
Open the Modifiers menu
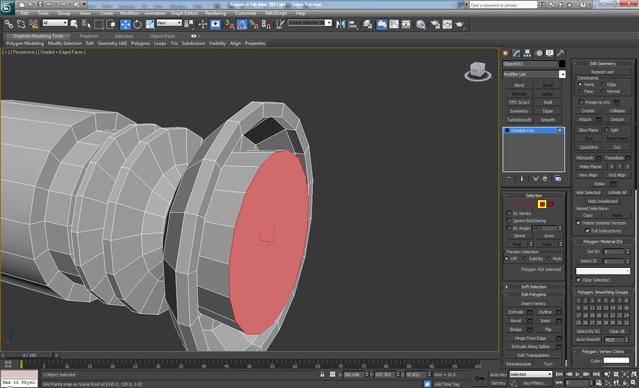click(x=130, y=13)
